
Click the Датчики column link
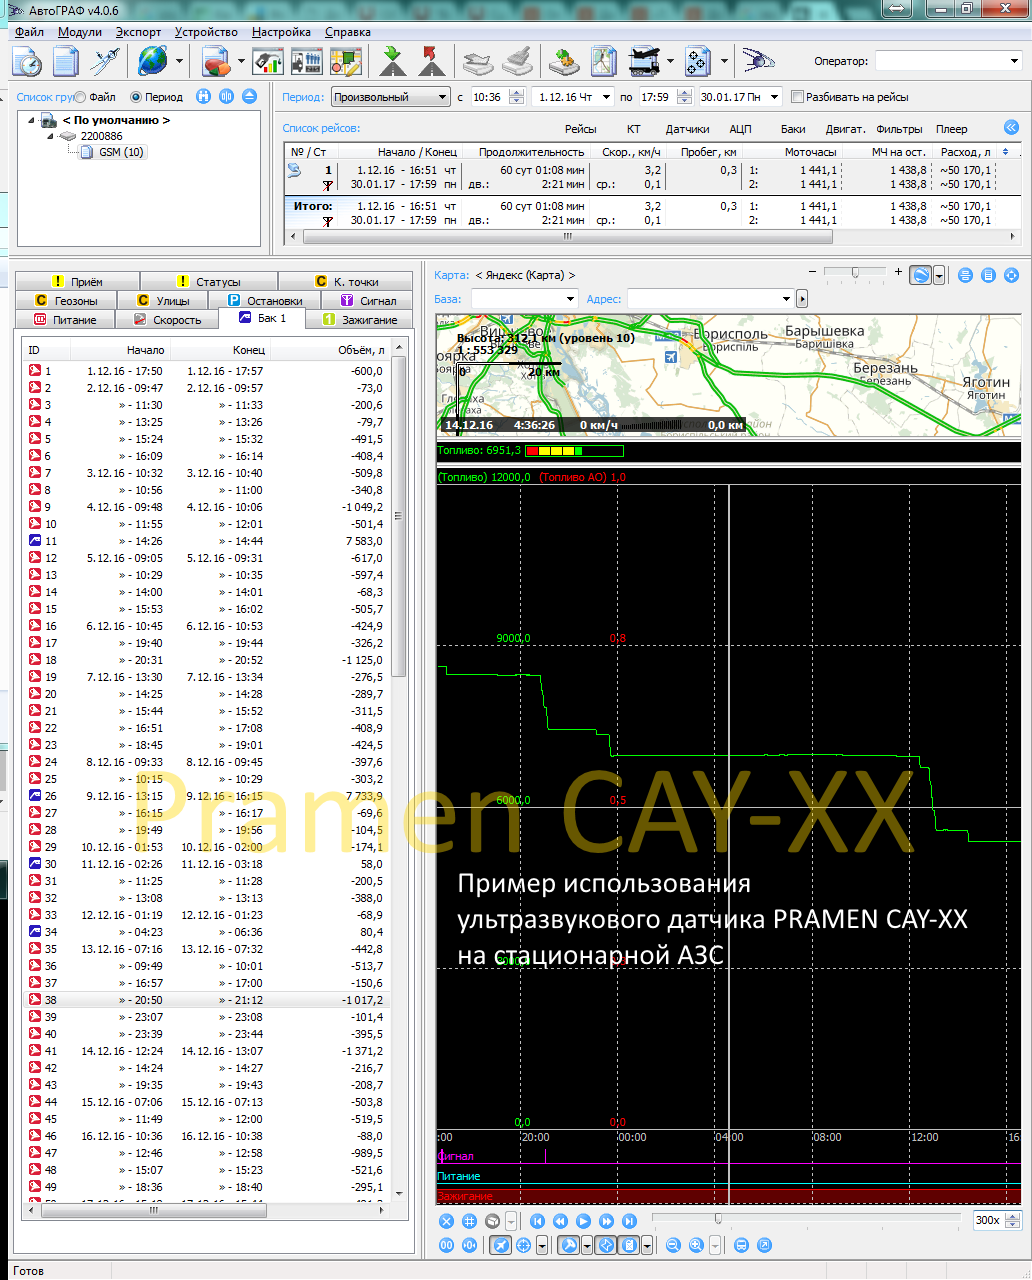pyautogui.click(x=687, y=129)
